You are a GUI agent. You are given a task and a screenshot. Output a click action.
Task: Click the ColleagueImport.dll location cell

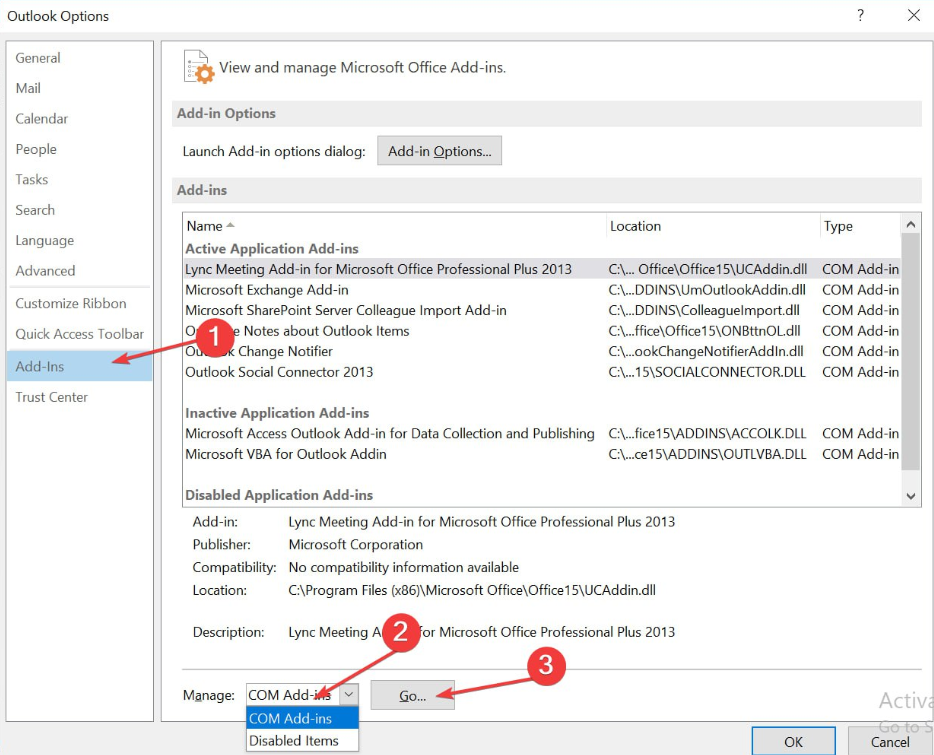[x=704, y=310]
